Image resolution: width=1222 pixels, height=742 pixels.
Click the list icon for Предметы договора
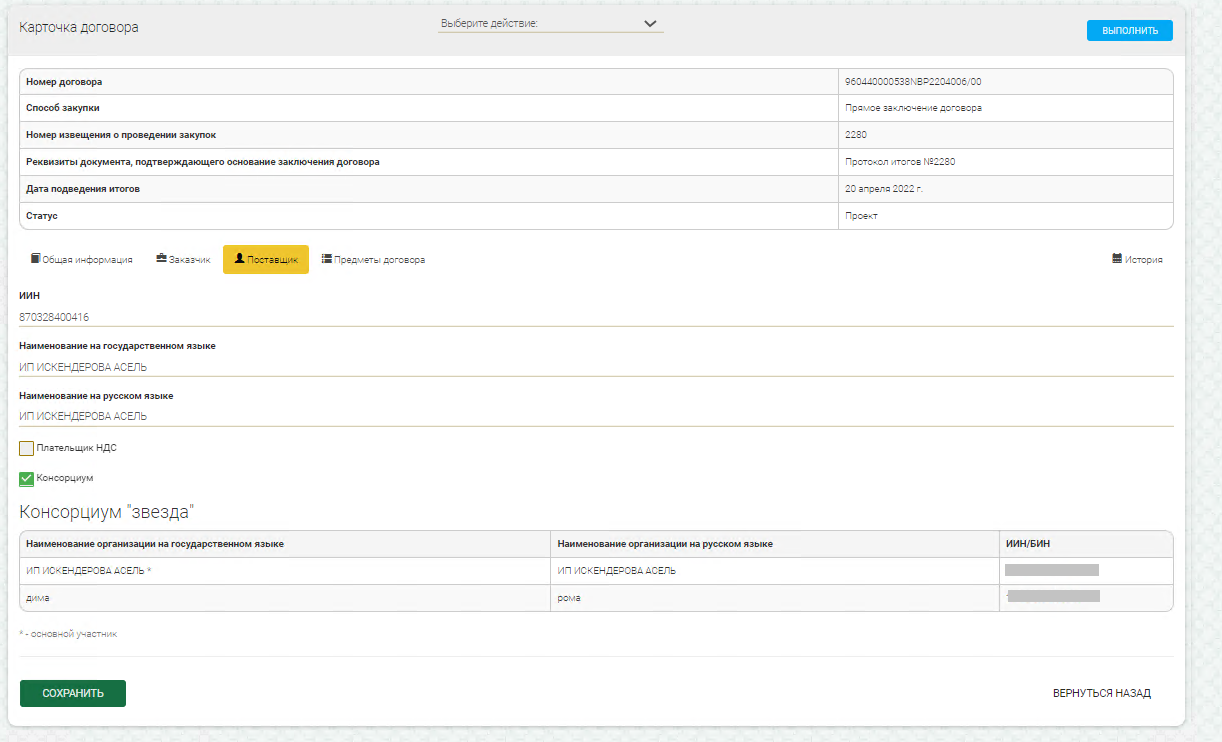(327, 259)
